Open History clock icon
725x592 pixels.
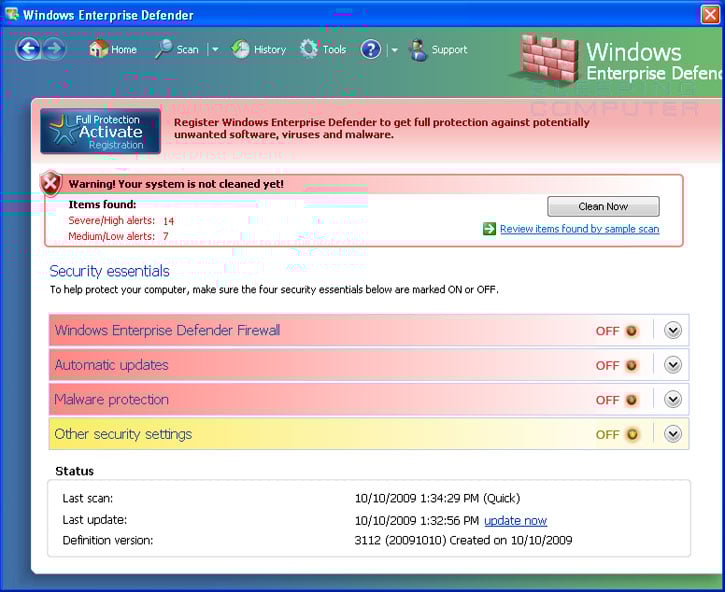(241, 49)
